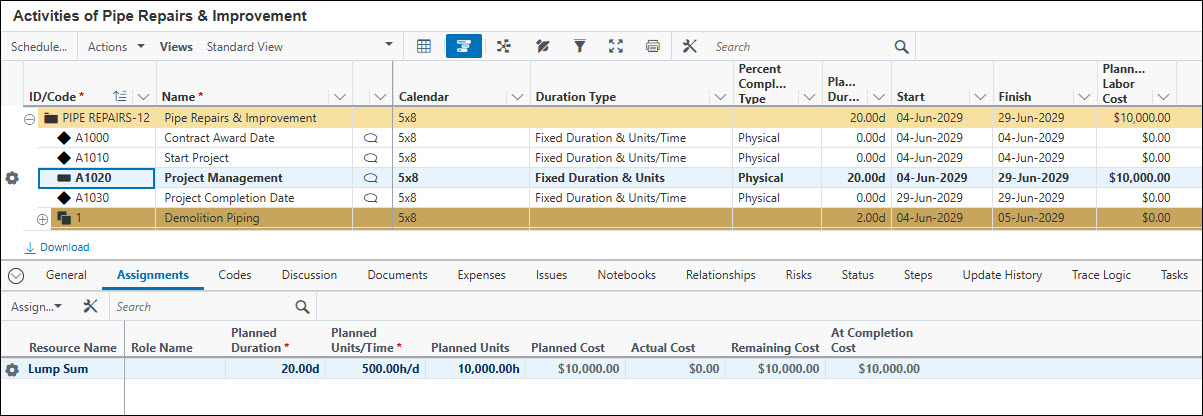Open the settings tools icon beside upper Search
Image resolution: width=1203 pixels, height=416 pixels.
pyautogui.click(x=690, y=46)
